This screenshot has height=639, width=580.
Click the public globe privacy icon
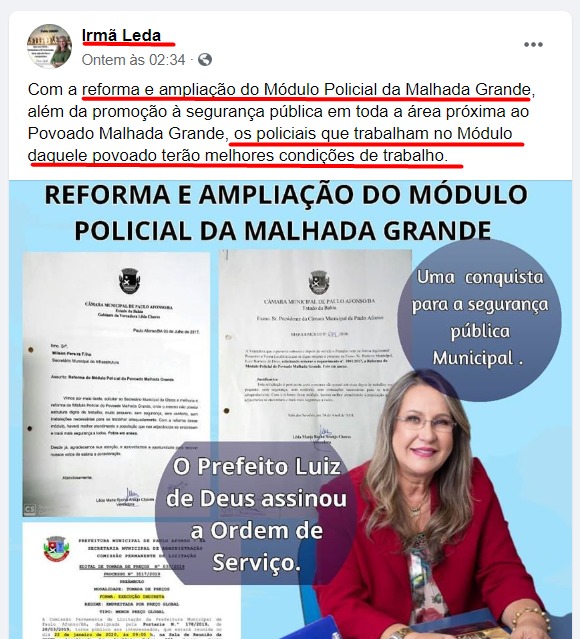click(205, 60)
